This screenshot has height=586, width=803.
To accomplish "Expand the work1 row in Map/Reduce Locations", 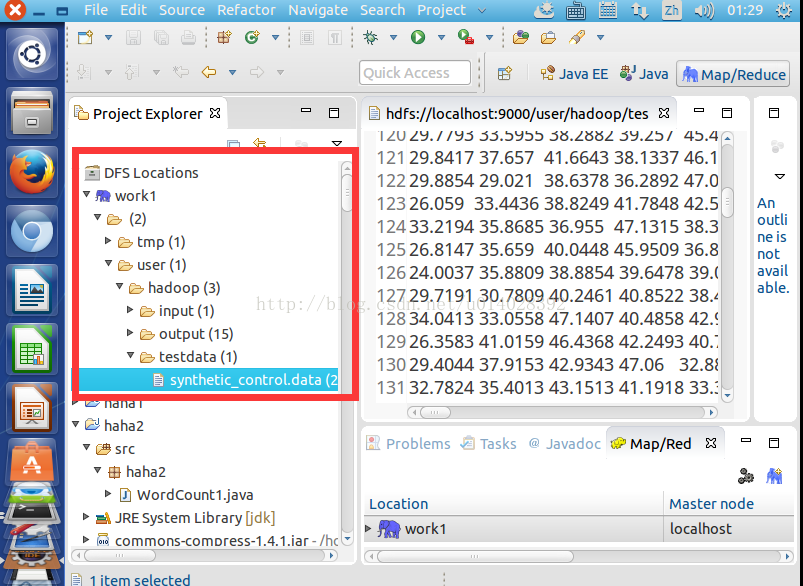I will coord(368,528).
